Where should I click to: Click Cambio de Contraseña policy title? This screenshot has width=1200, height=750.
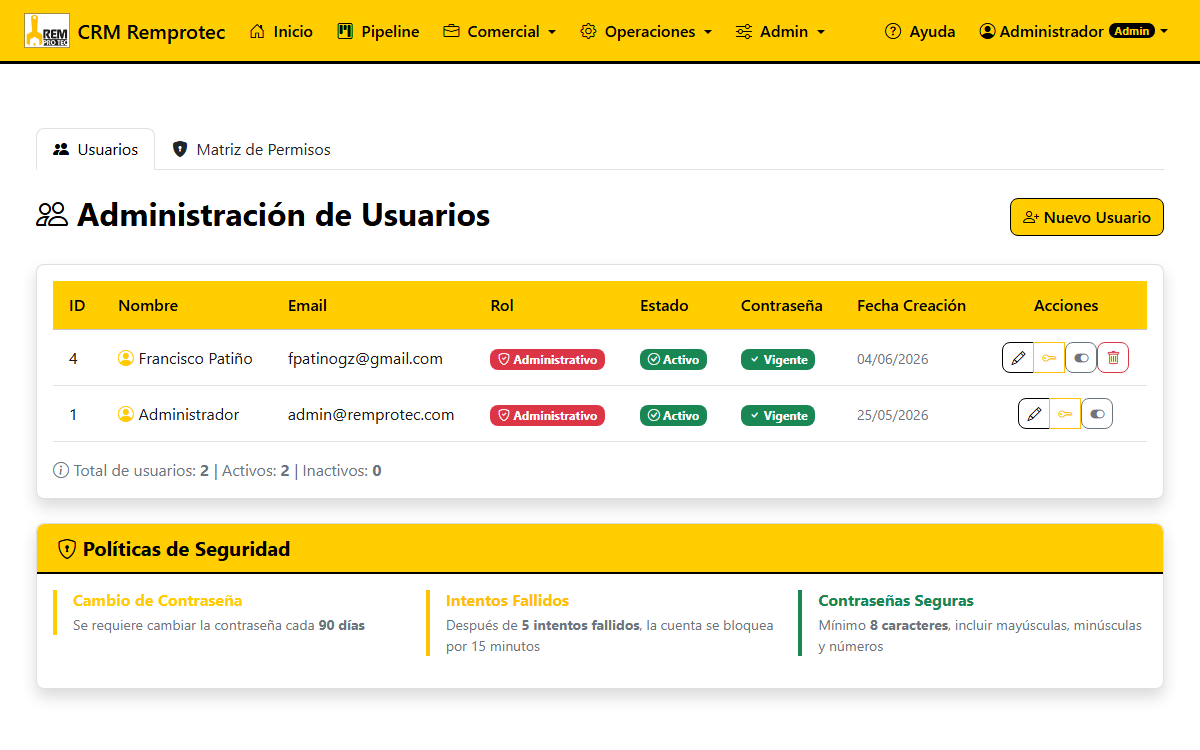pyautogui.click(x=157, y=600)
